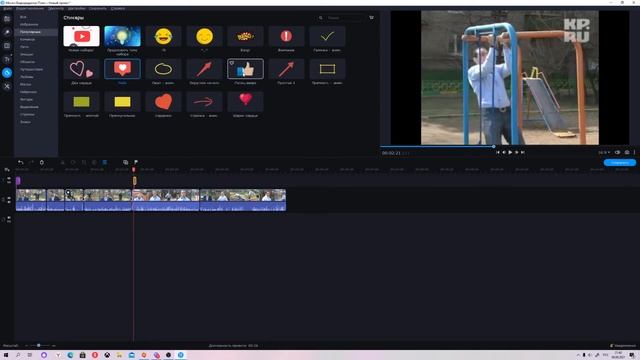Open the more tools wrench icon

point(7,86)
